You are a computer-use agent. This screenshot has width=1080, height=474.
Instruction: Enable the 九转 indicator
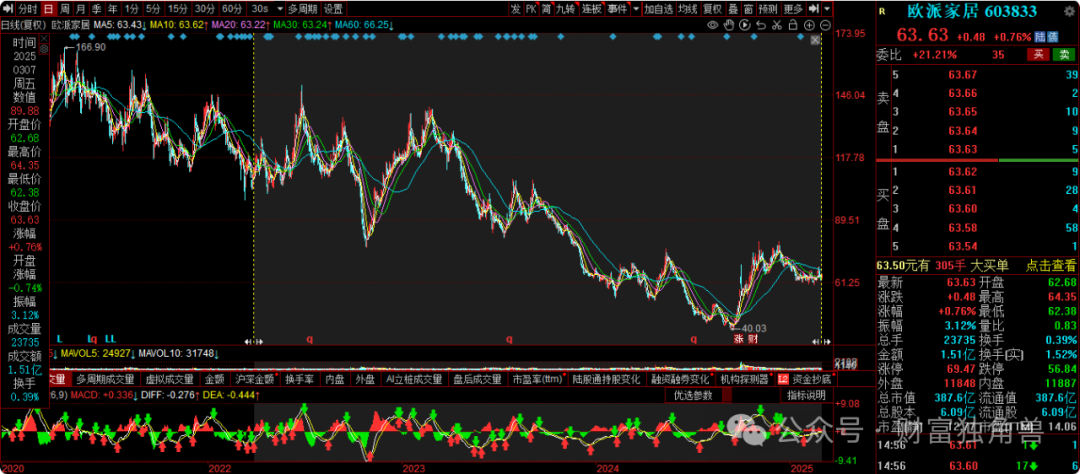(x=565, y=9)
